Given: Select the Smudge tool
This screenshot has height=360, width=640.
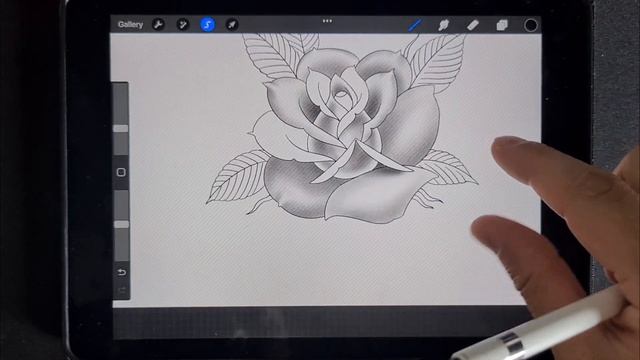Looking at the screenshot, I should [444, 25].
